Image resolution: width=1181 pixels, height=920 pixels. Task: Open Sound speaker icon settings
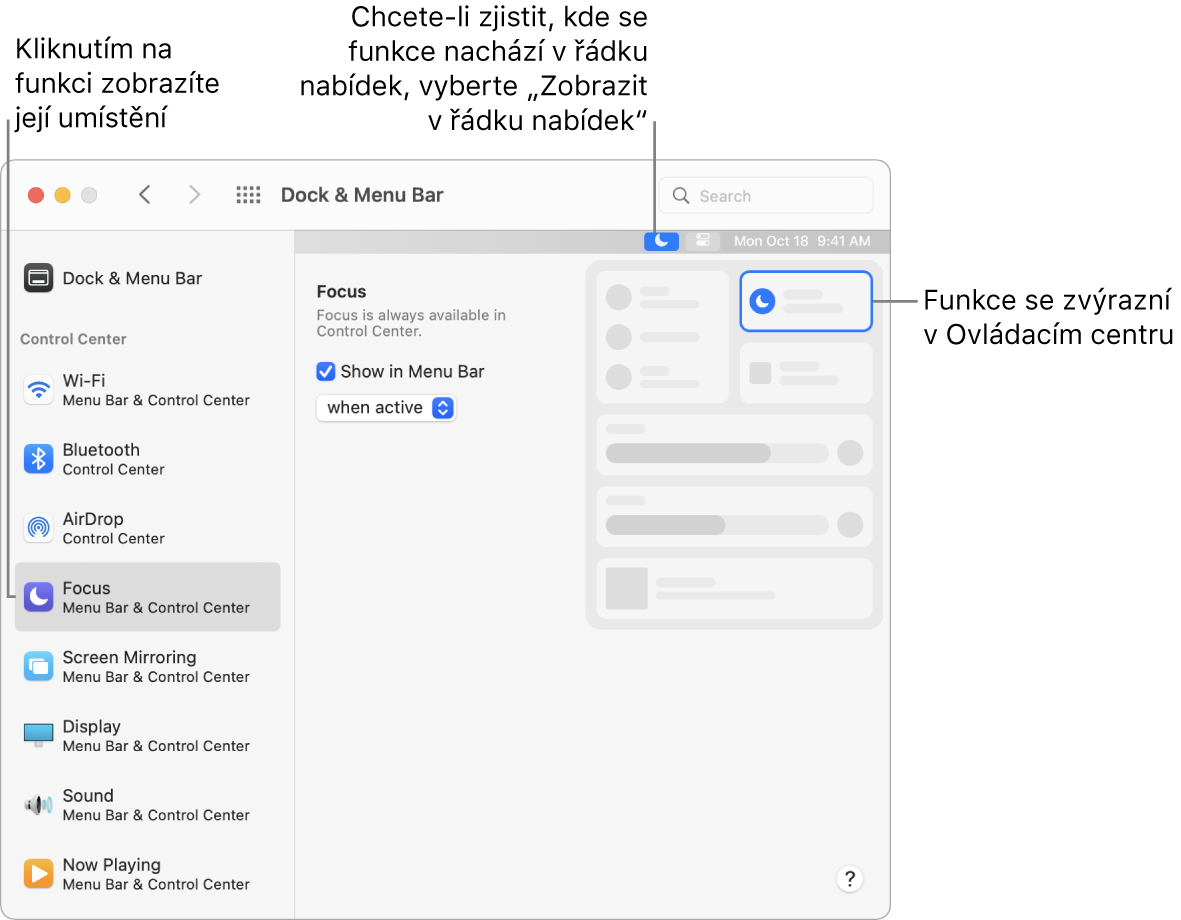(x=39, y=805)
